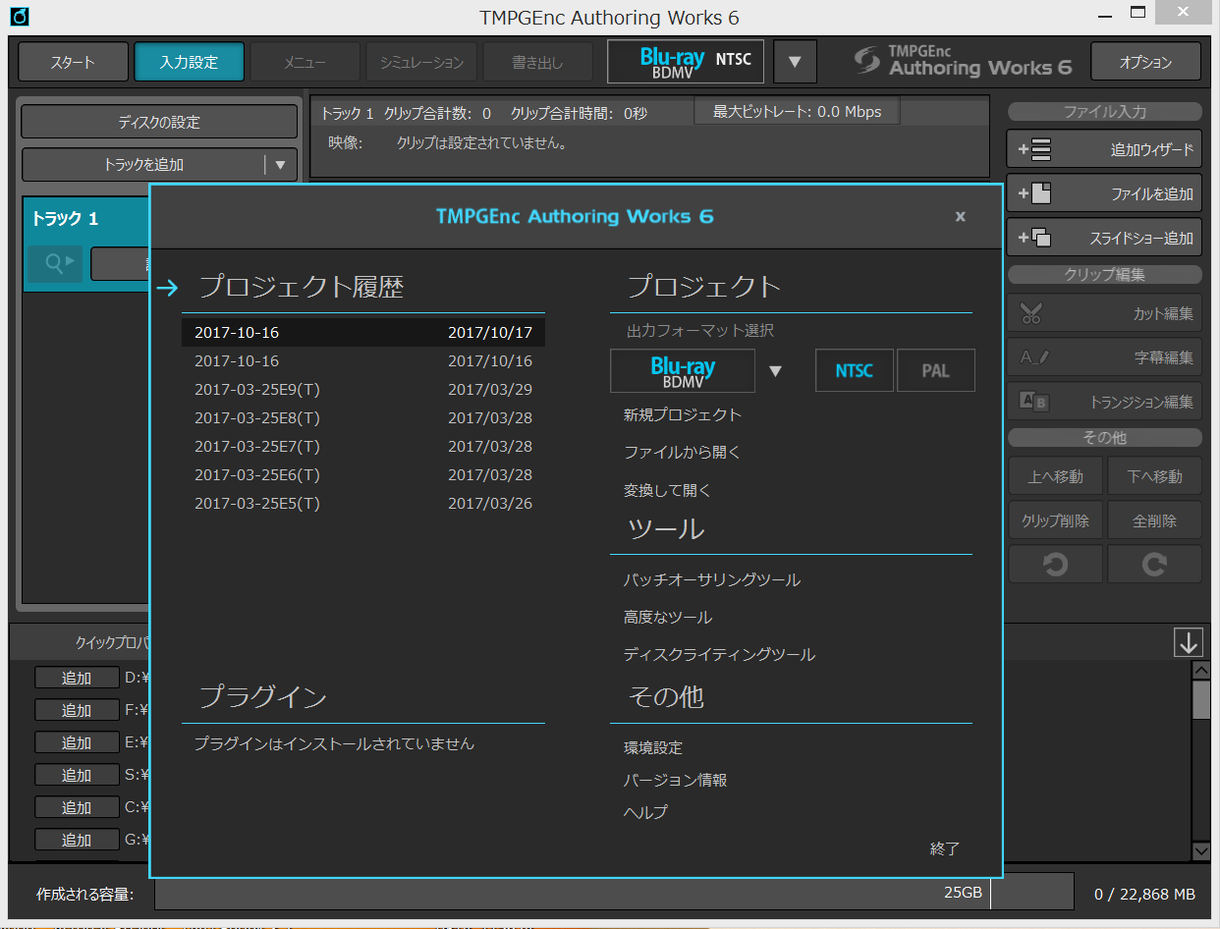1220x929 pixels.
Task: Open the ヘルプ link
Action: (646, 811)
